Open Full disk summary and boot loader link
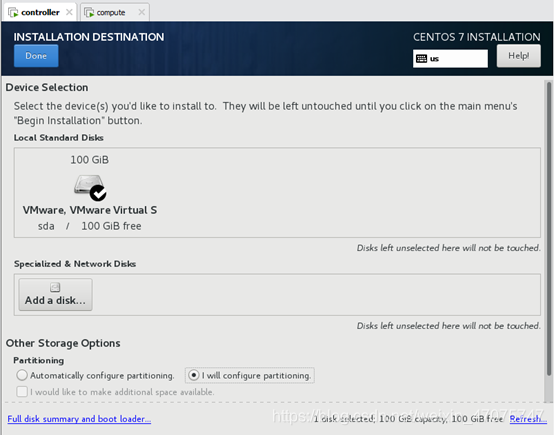The width and height of the screenshot is (554, 435). click(79, 419)
